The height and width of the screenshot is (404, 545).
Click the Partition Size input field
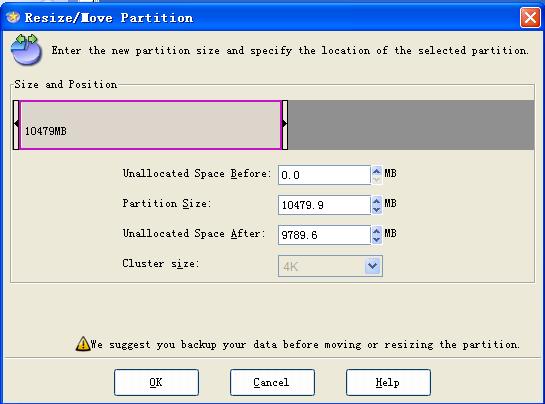point(324,205)
